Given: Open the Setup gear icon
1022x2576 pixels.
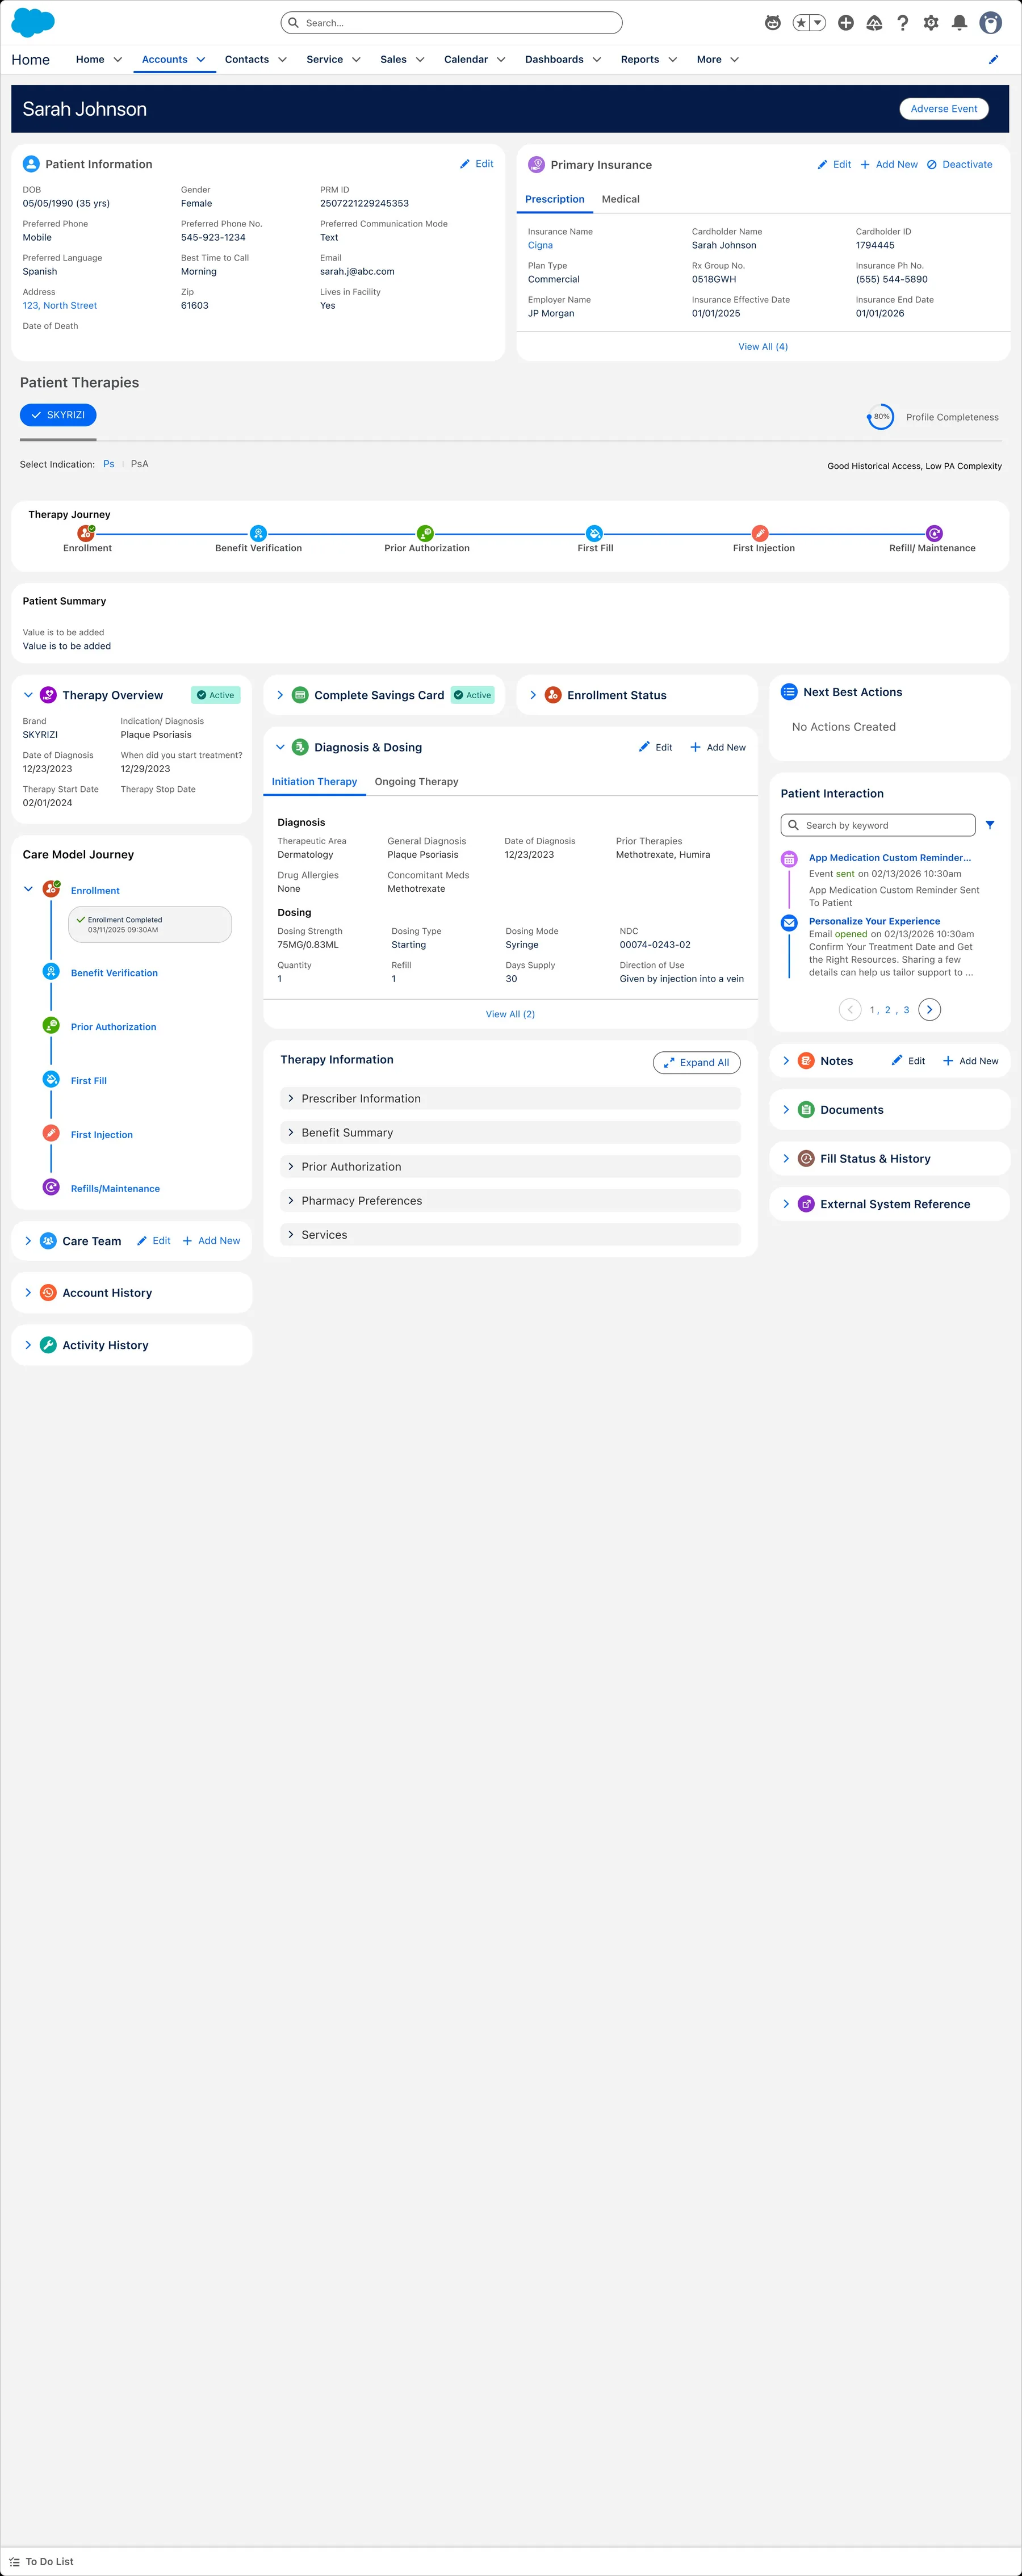Looking at the screenshot, I should coord(931,23).
